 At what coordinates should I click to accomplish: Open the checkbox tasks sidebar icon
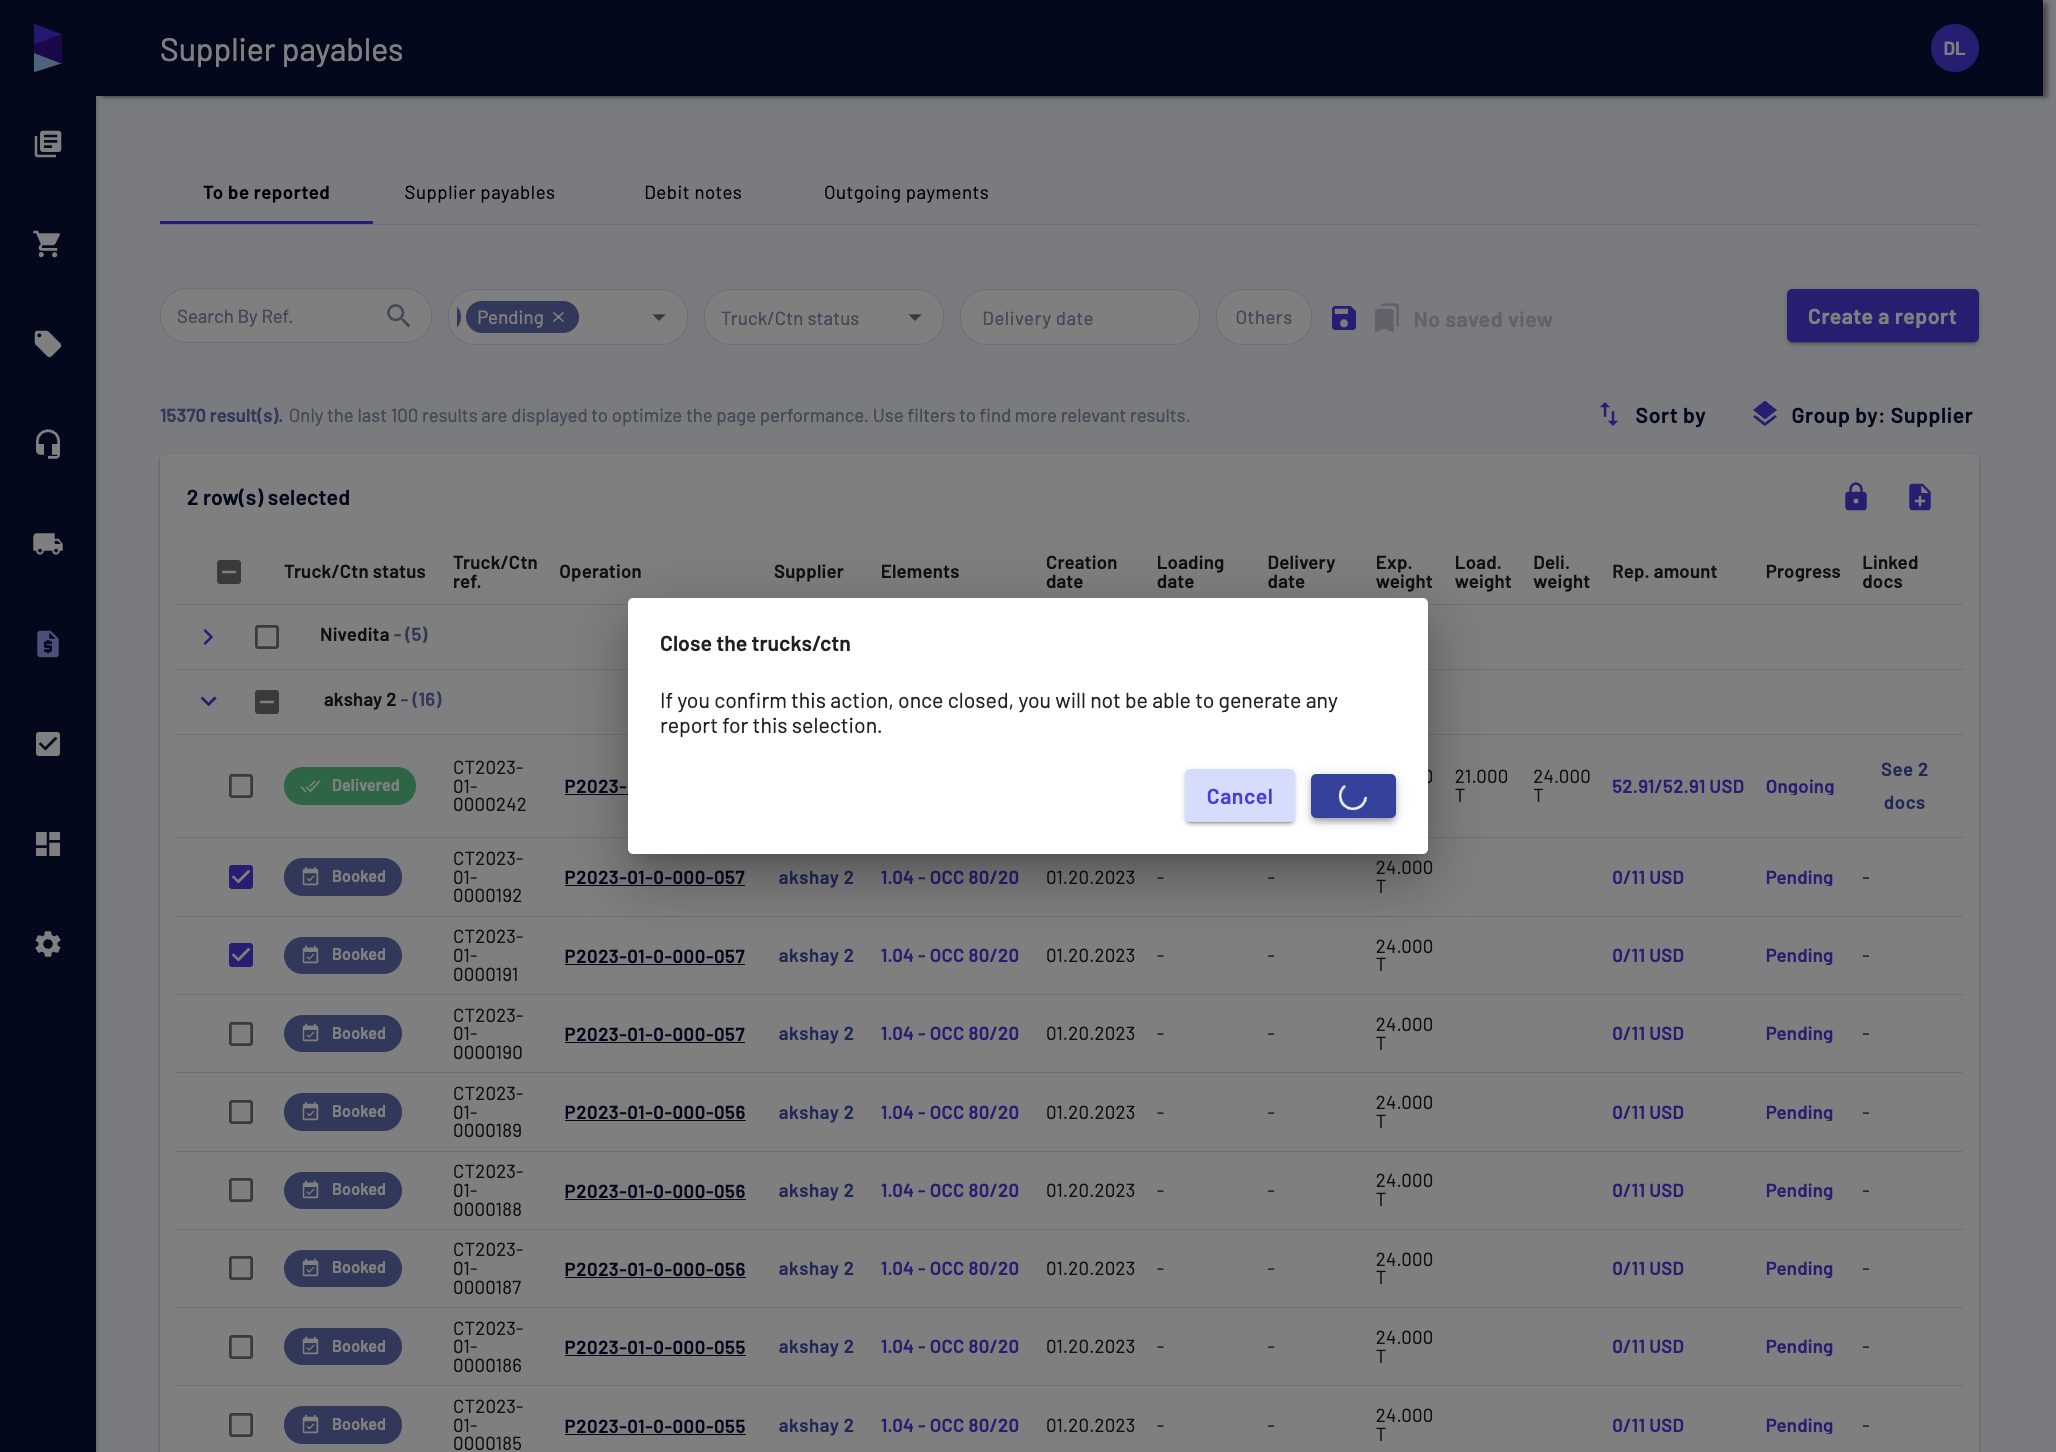point(48,744)
